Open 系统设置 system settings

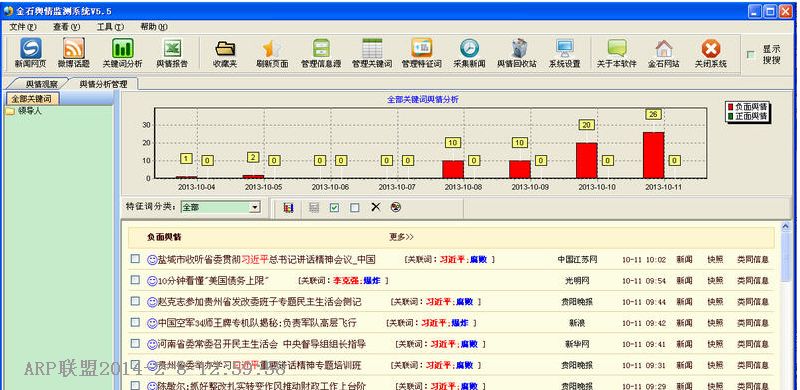pos(564,53)
